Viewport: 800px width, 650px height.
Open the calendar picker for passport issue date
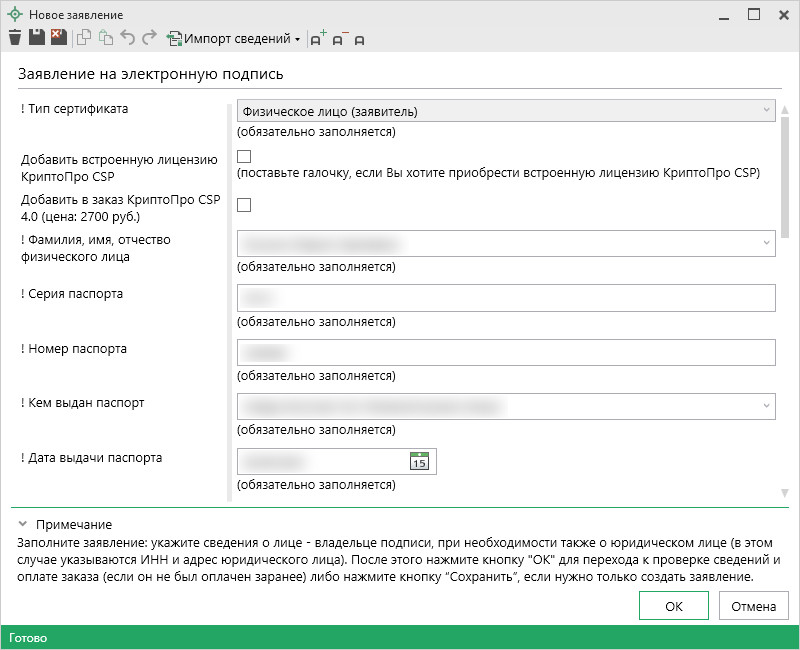[x=420, y=461]
